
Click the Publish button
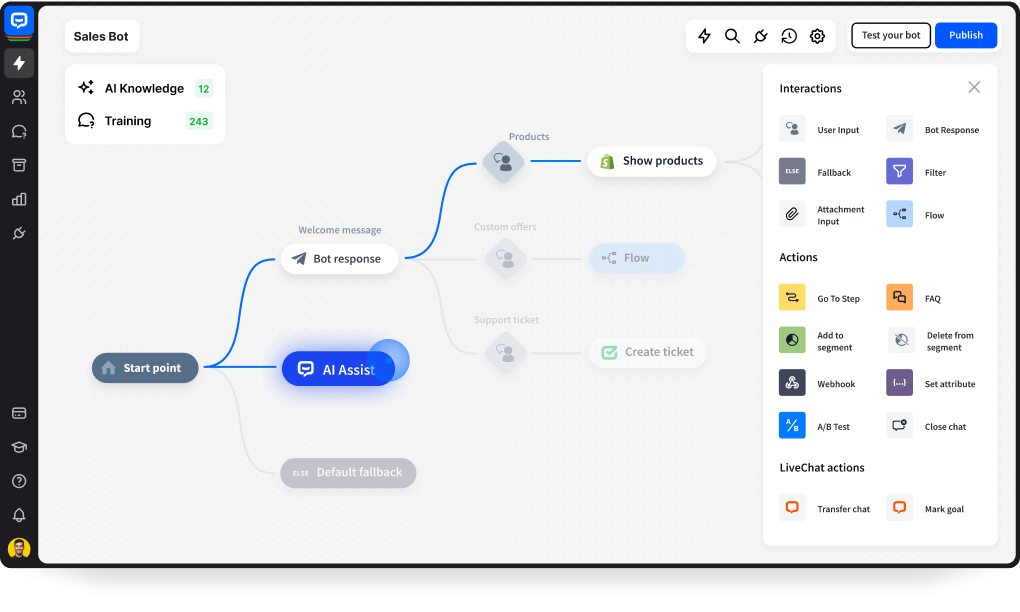tap(965, 35)
